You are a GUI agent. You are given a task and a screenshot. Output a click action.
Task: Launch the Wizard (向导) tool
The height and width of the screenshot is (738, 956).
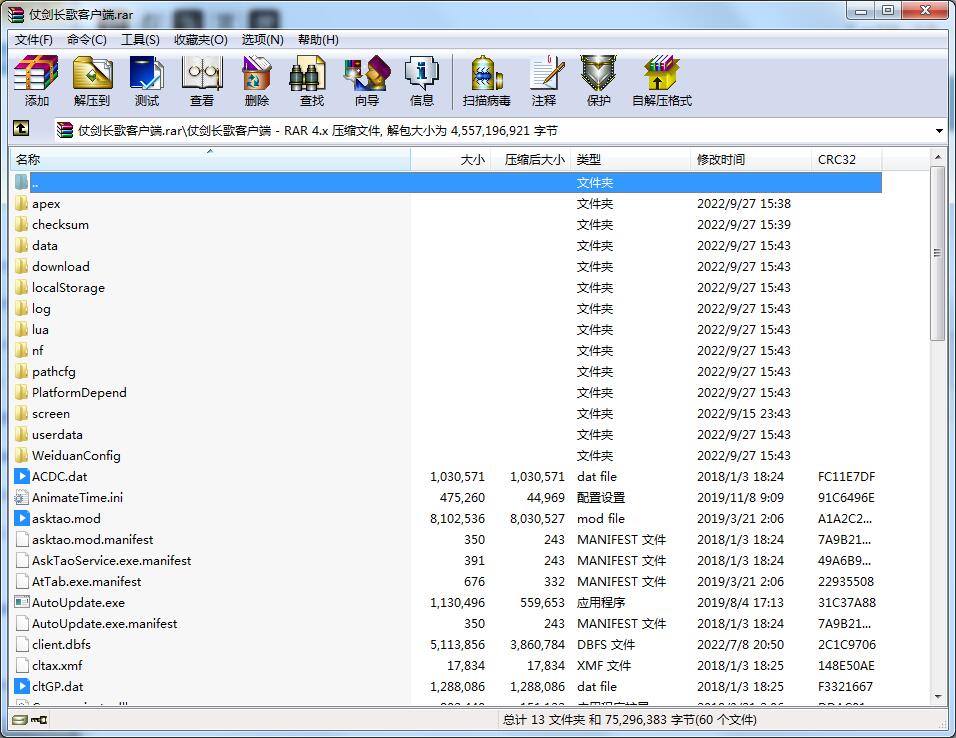coord(367,80)
